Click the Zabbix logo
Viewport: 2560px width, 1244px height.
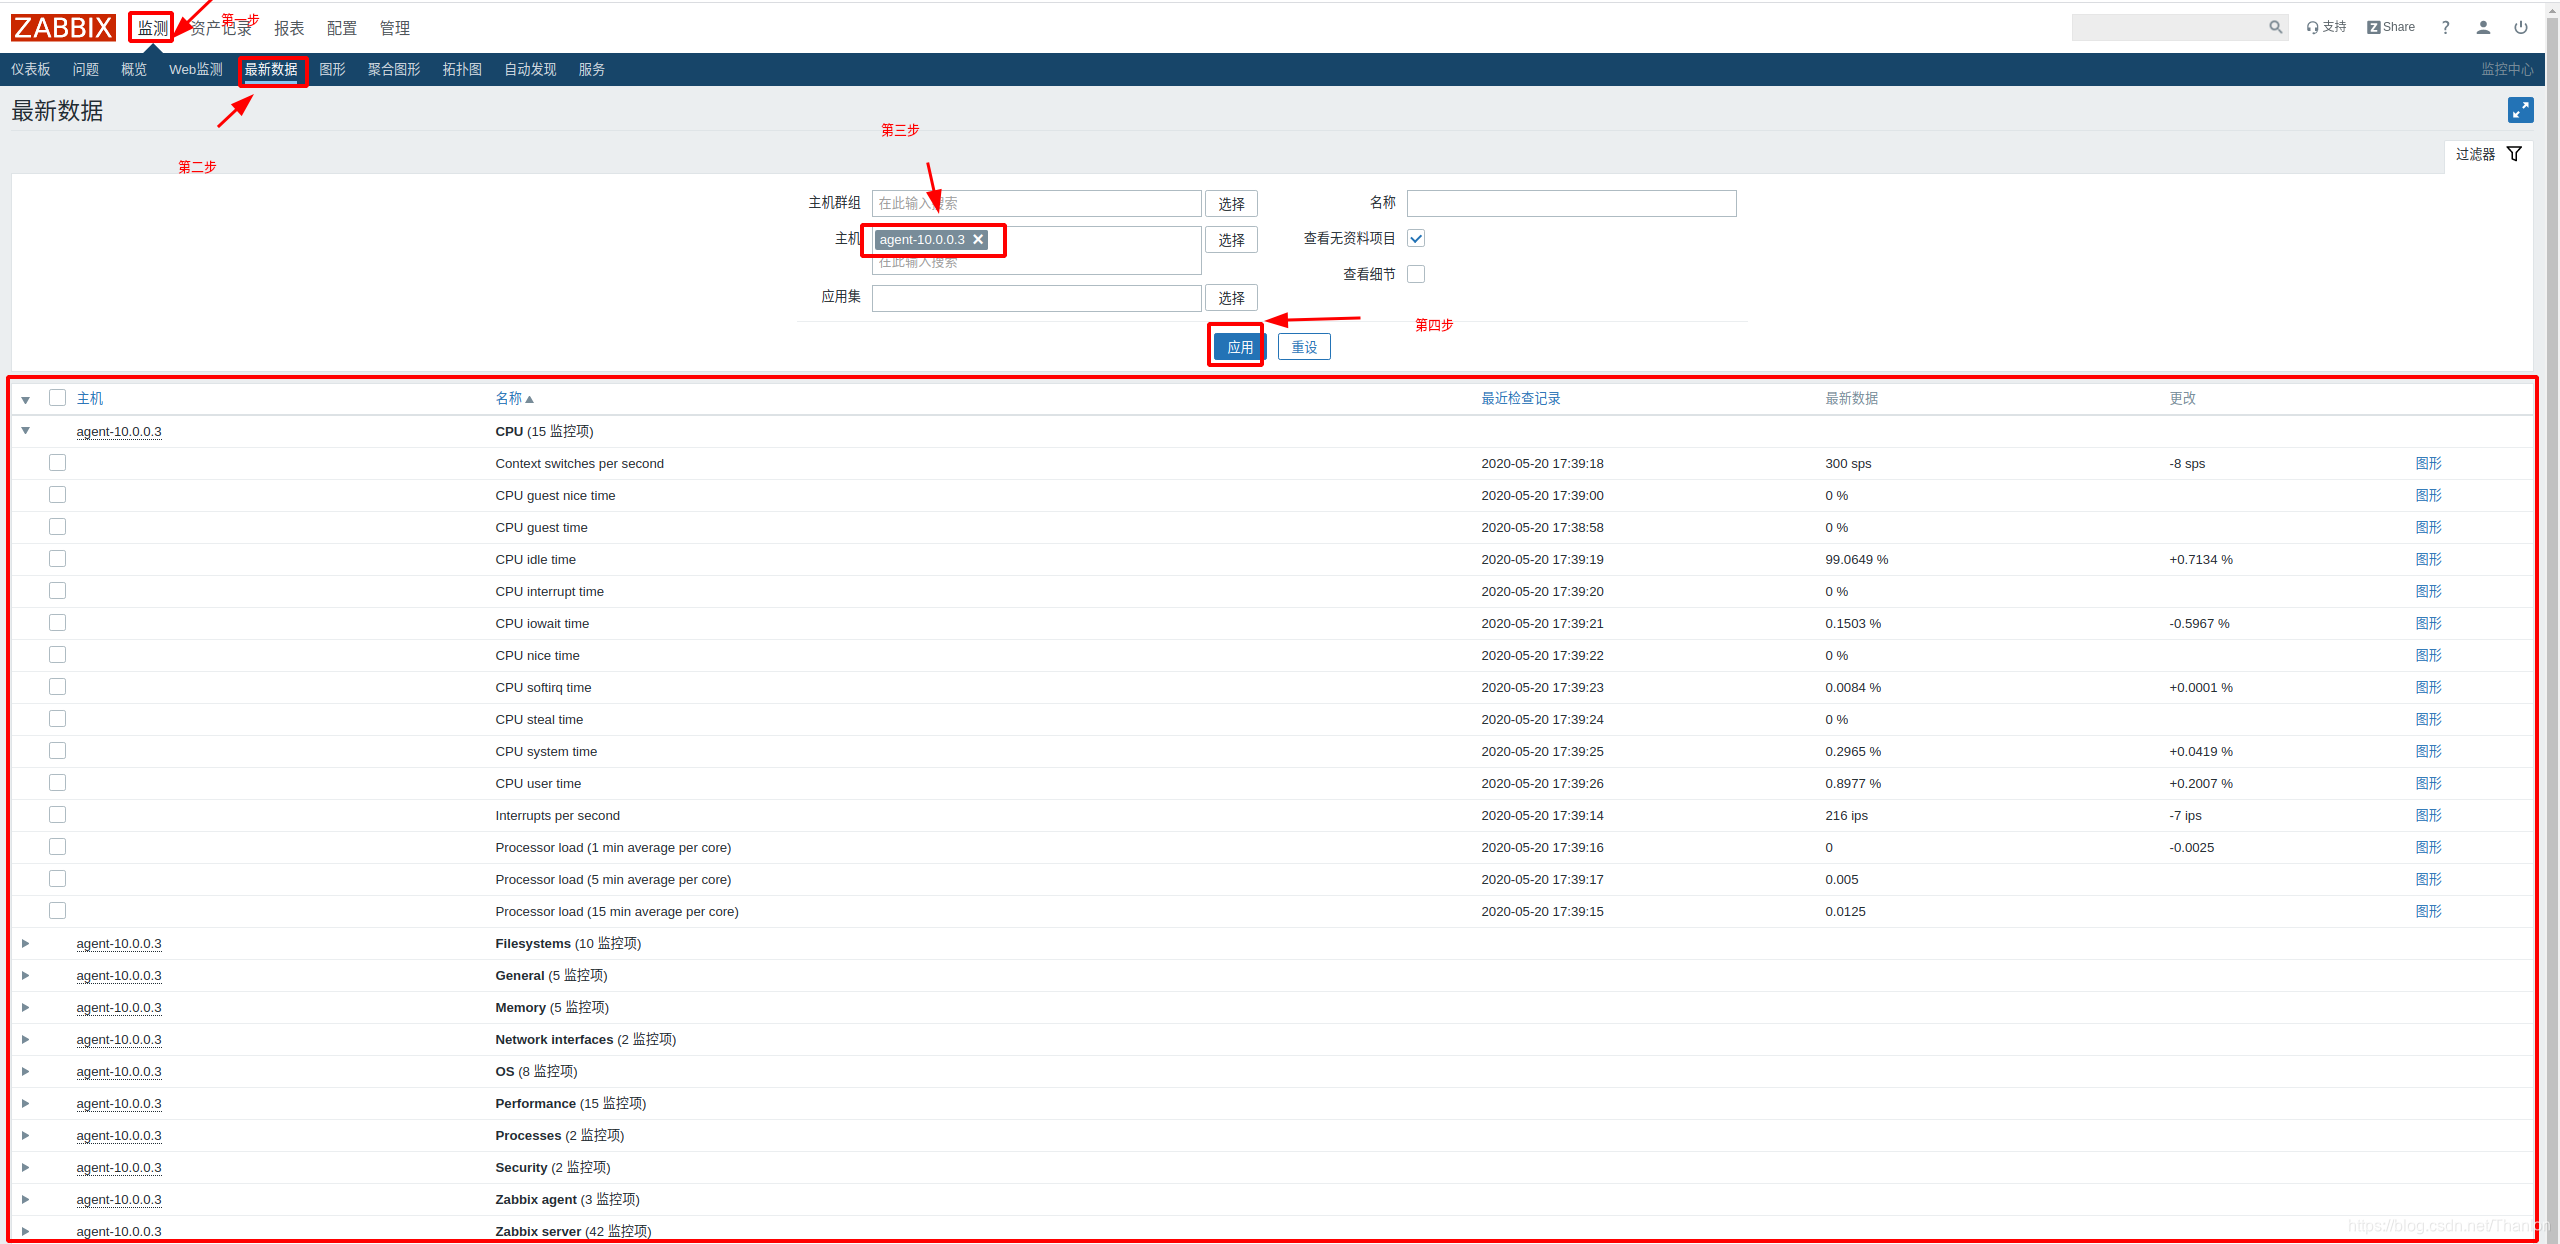pyautogui.click(x=63, y=27)
